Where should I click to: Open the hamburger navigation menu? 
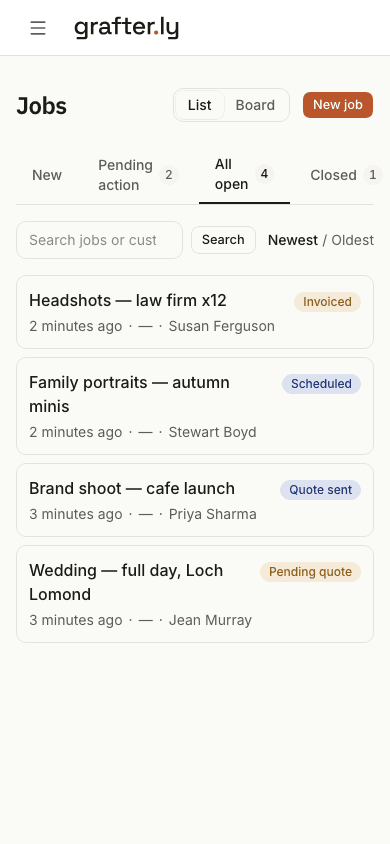38,28
